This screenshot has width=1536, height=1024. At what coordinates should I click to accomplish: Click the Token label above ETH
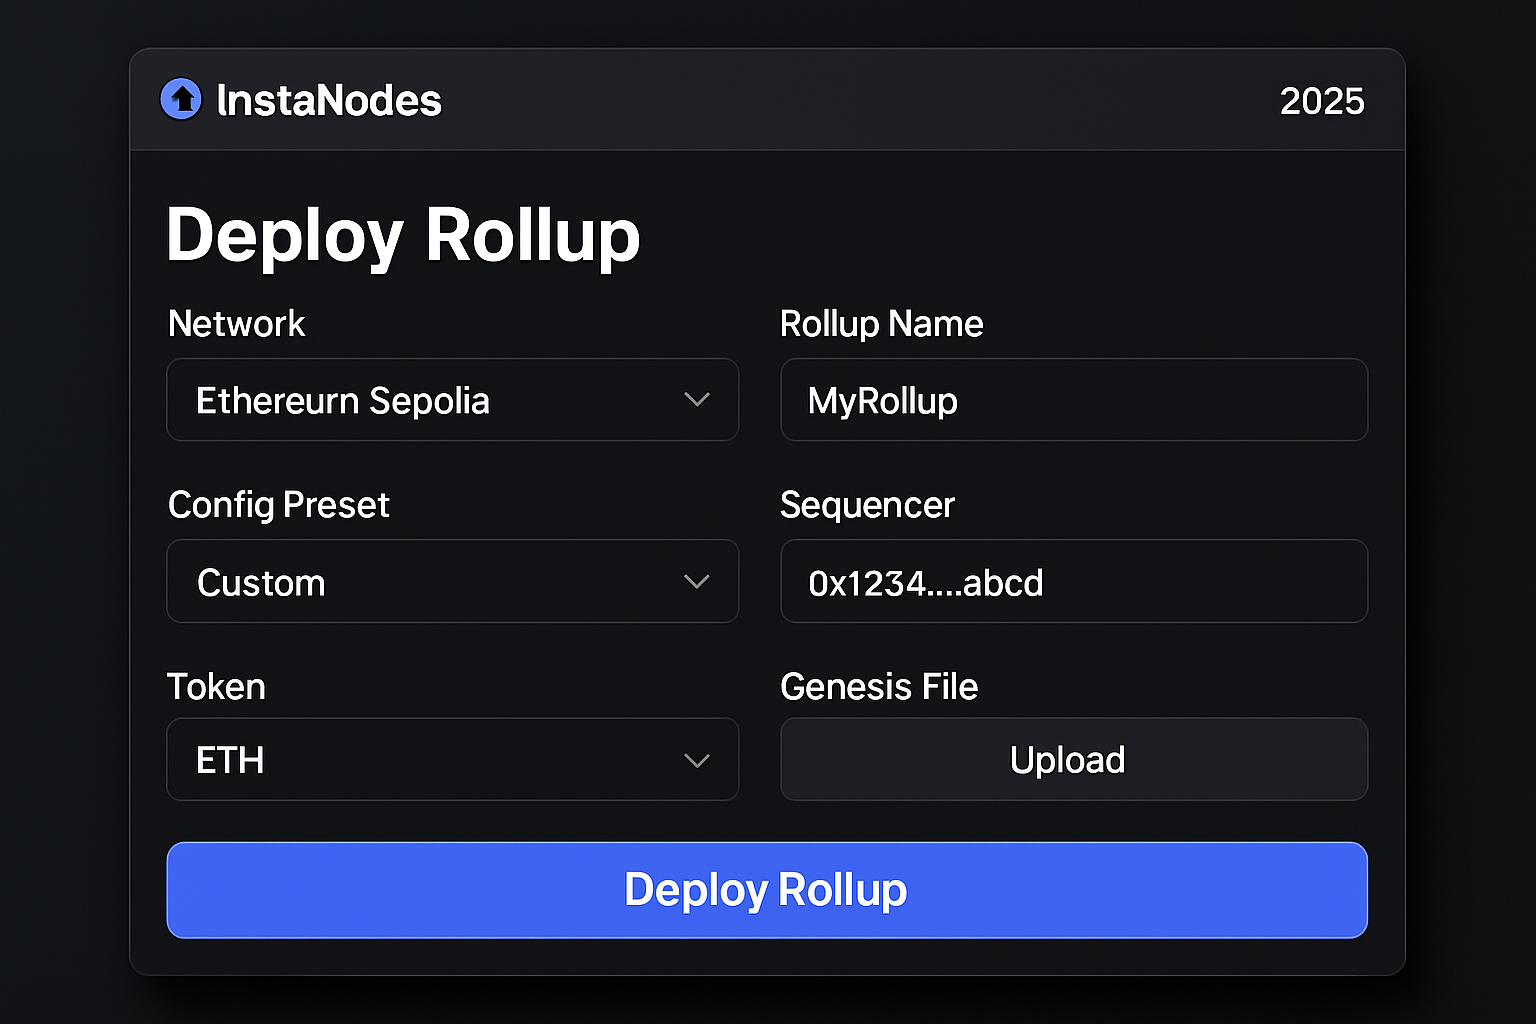click(216, 687)
